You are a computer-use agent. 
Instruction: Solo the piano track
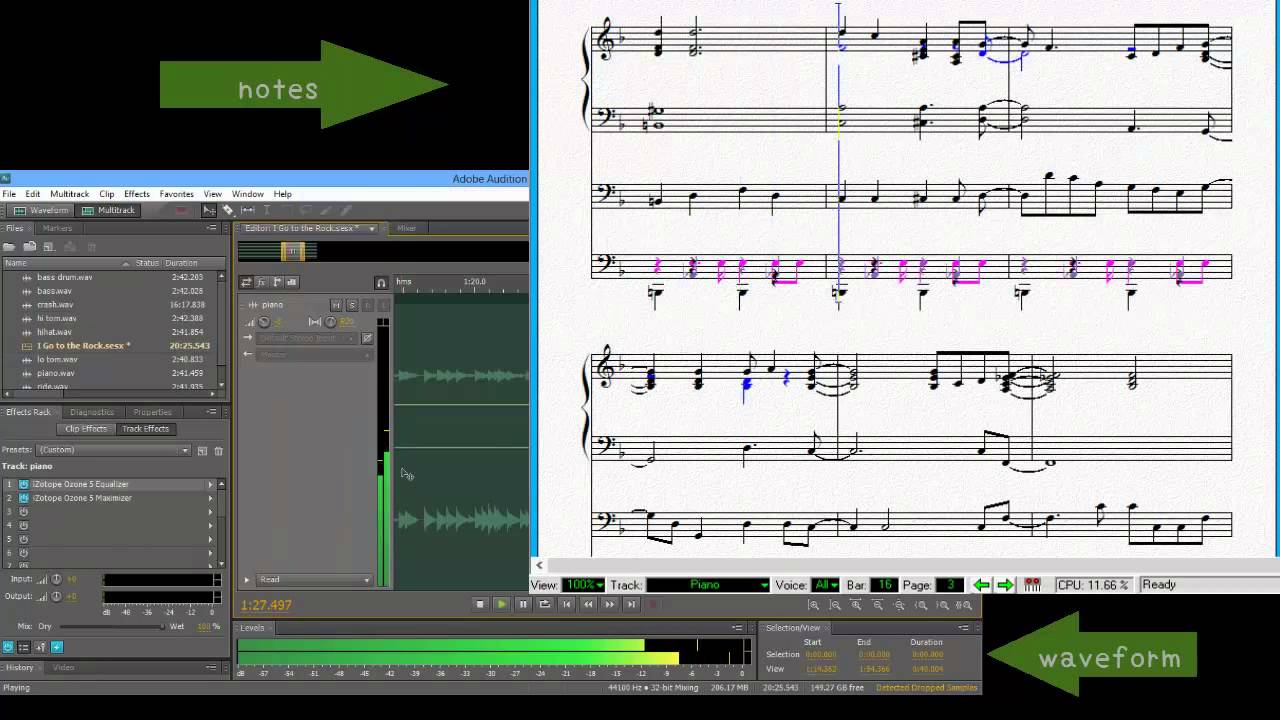pos(352,305)
